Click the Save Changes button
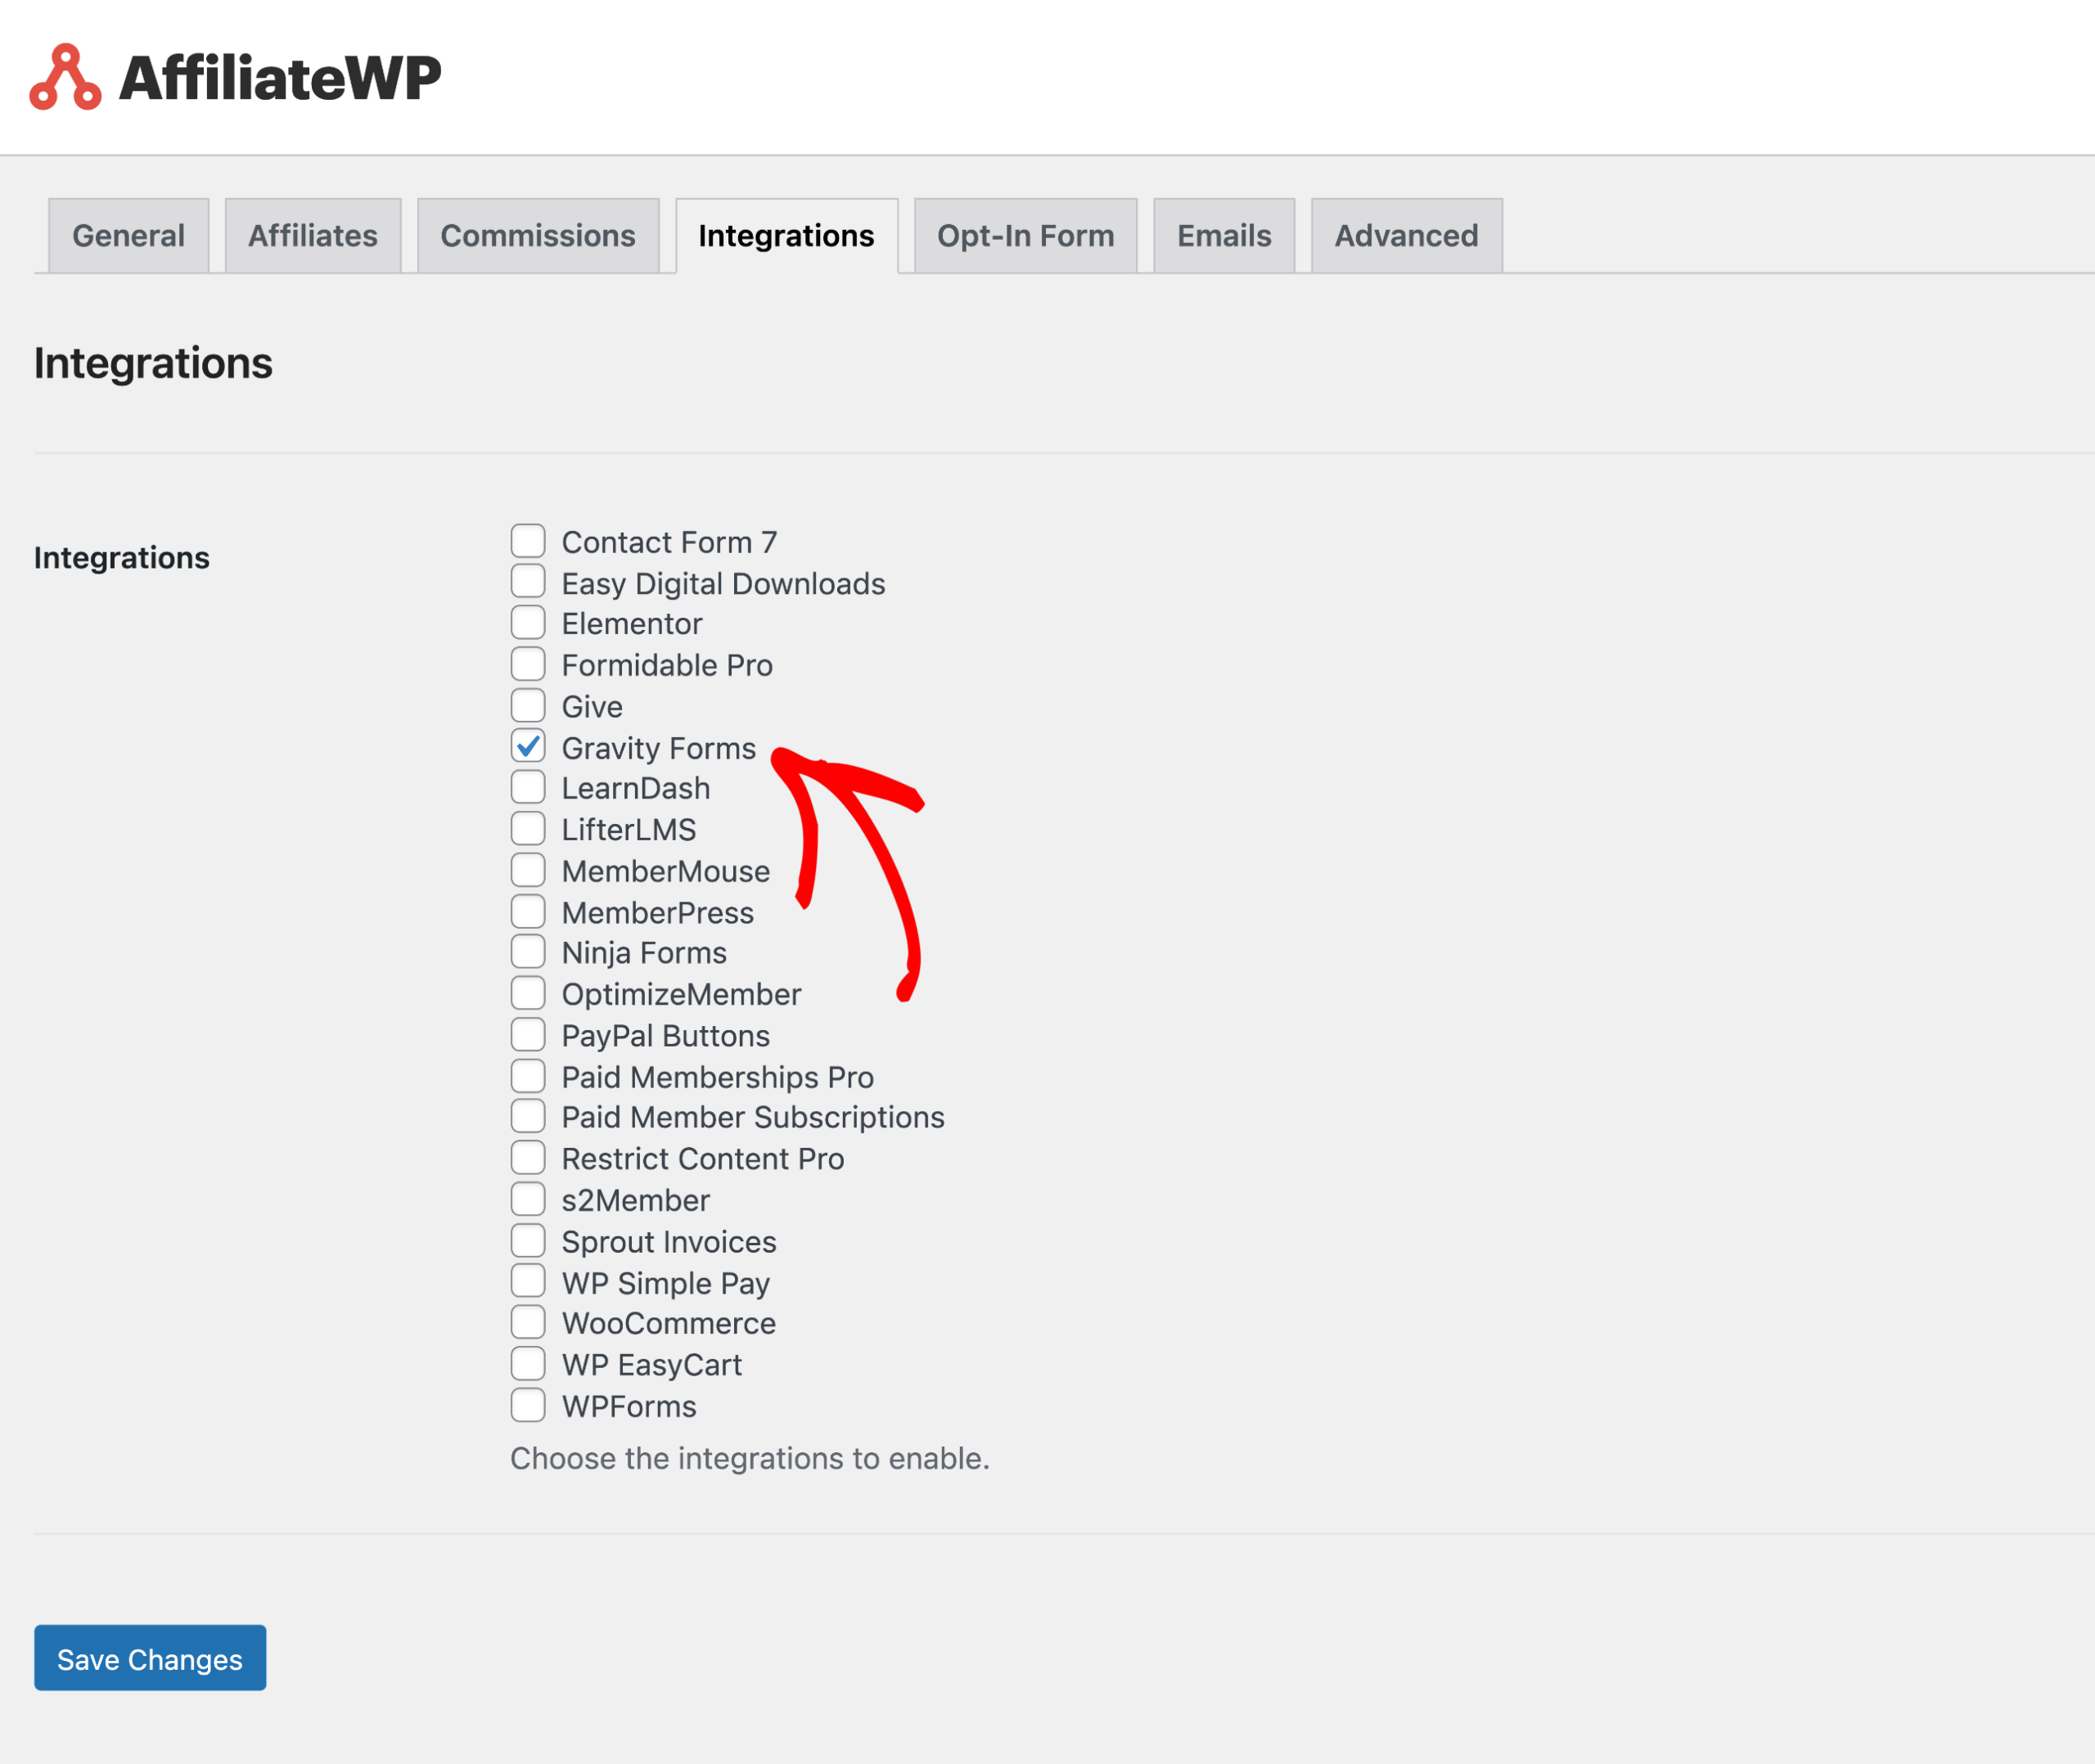Viewport: 2095px width, 1764px height. (x=149, y=1658)
